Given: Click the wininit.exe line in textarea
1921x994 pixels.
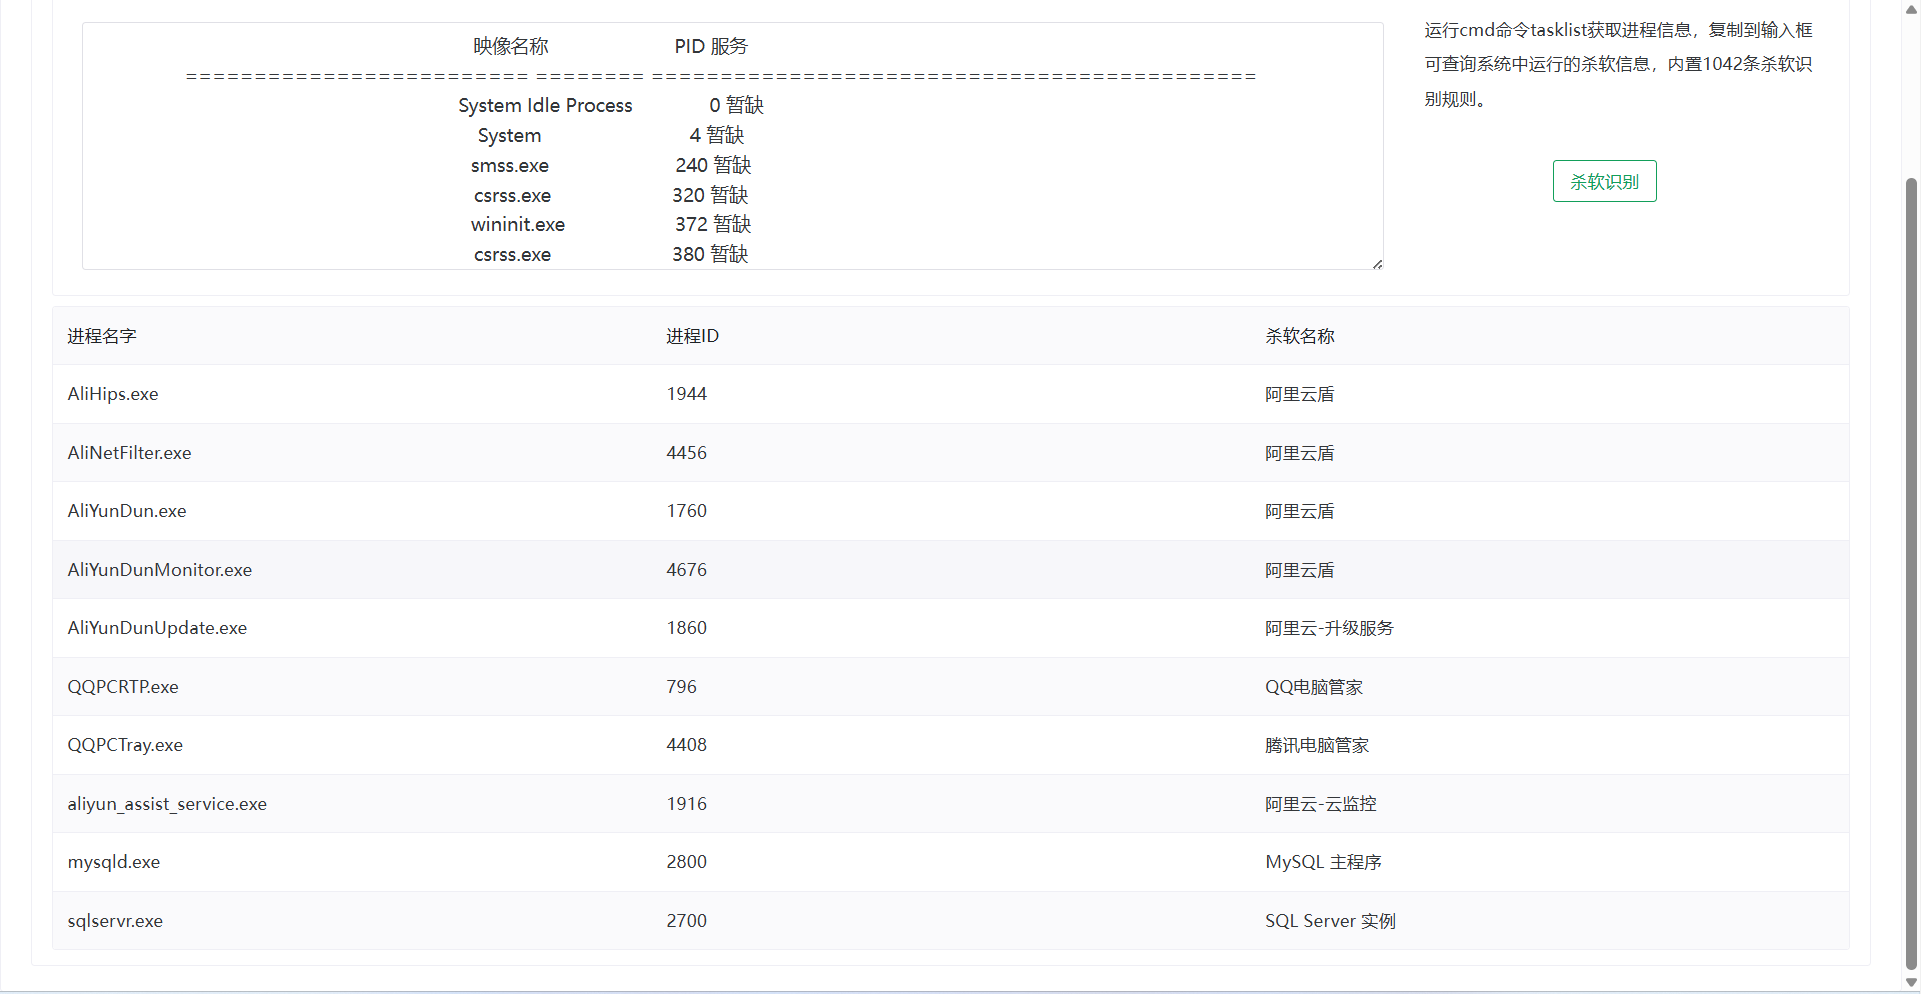Looking at the screenshot, I should pos(611,224).
